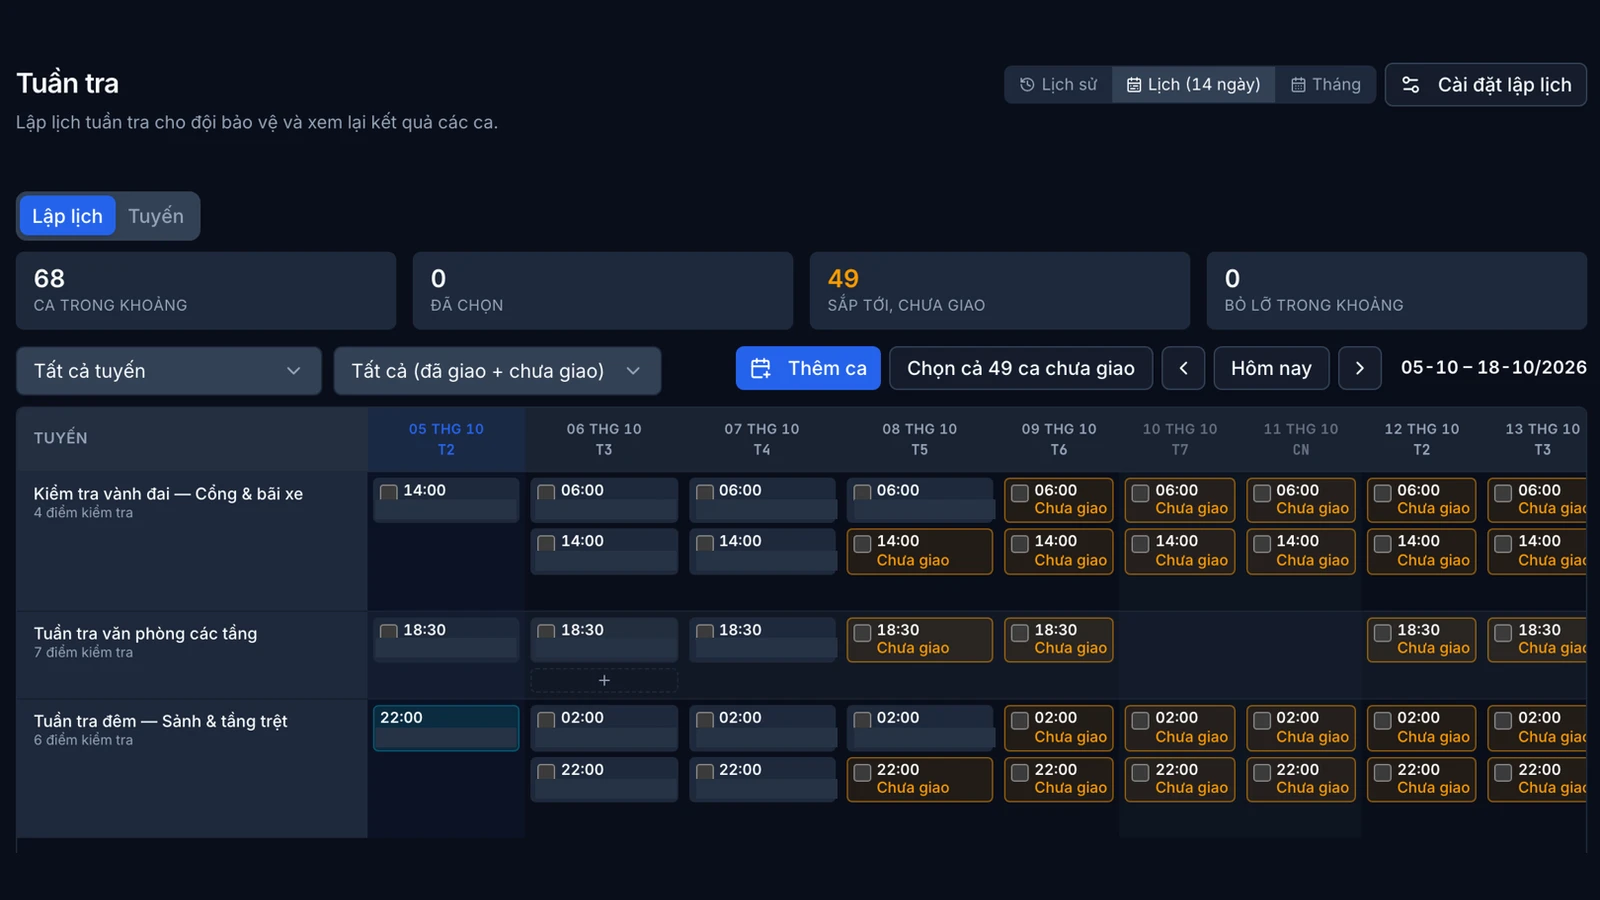Click the chevron on Tất cả tuyến dropdown
Screen dimensions: 1600x900
click(x=294, y=371)
